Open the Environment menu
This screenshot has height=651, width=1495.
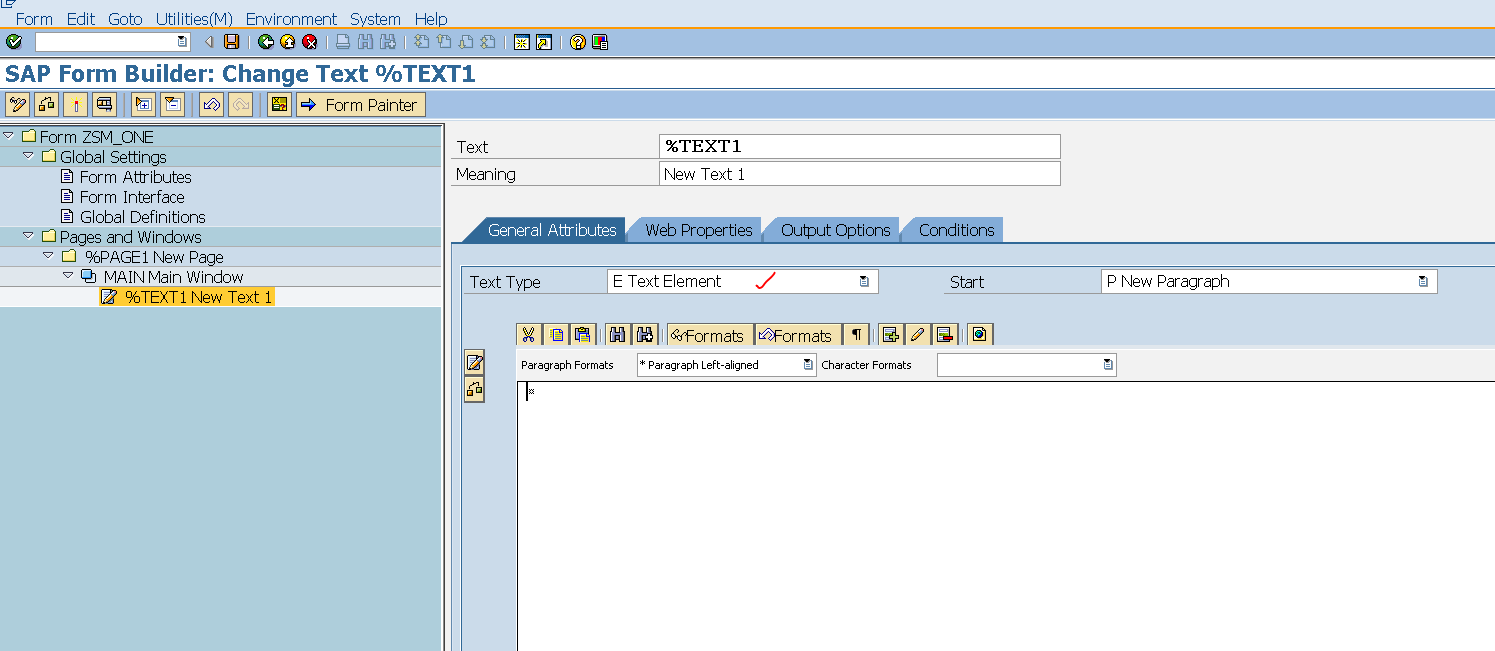pyautogui.click(x=292, y=19)
